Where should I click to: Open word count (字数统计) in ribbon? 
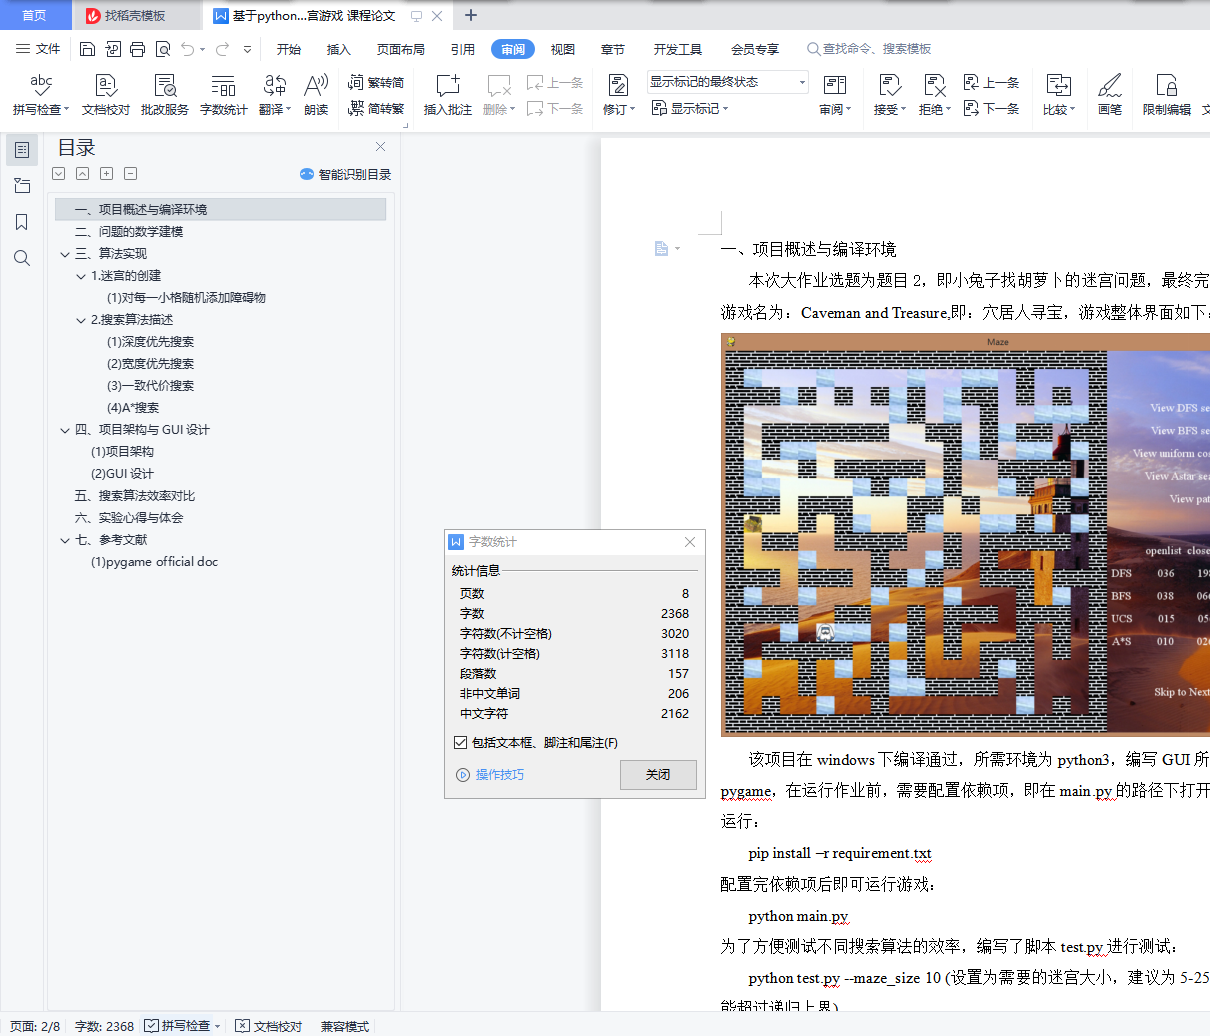tap(224, 94)
